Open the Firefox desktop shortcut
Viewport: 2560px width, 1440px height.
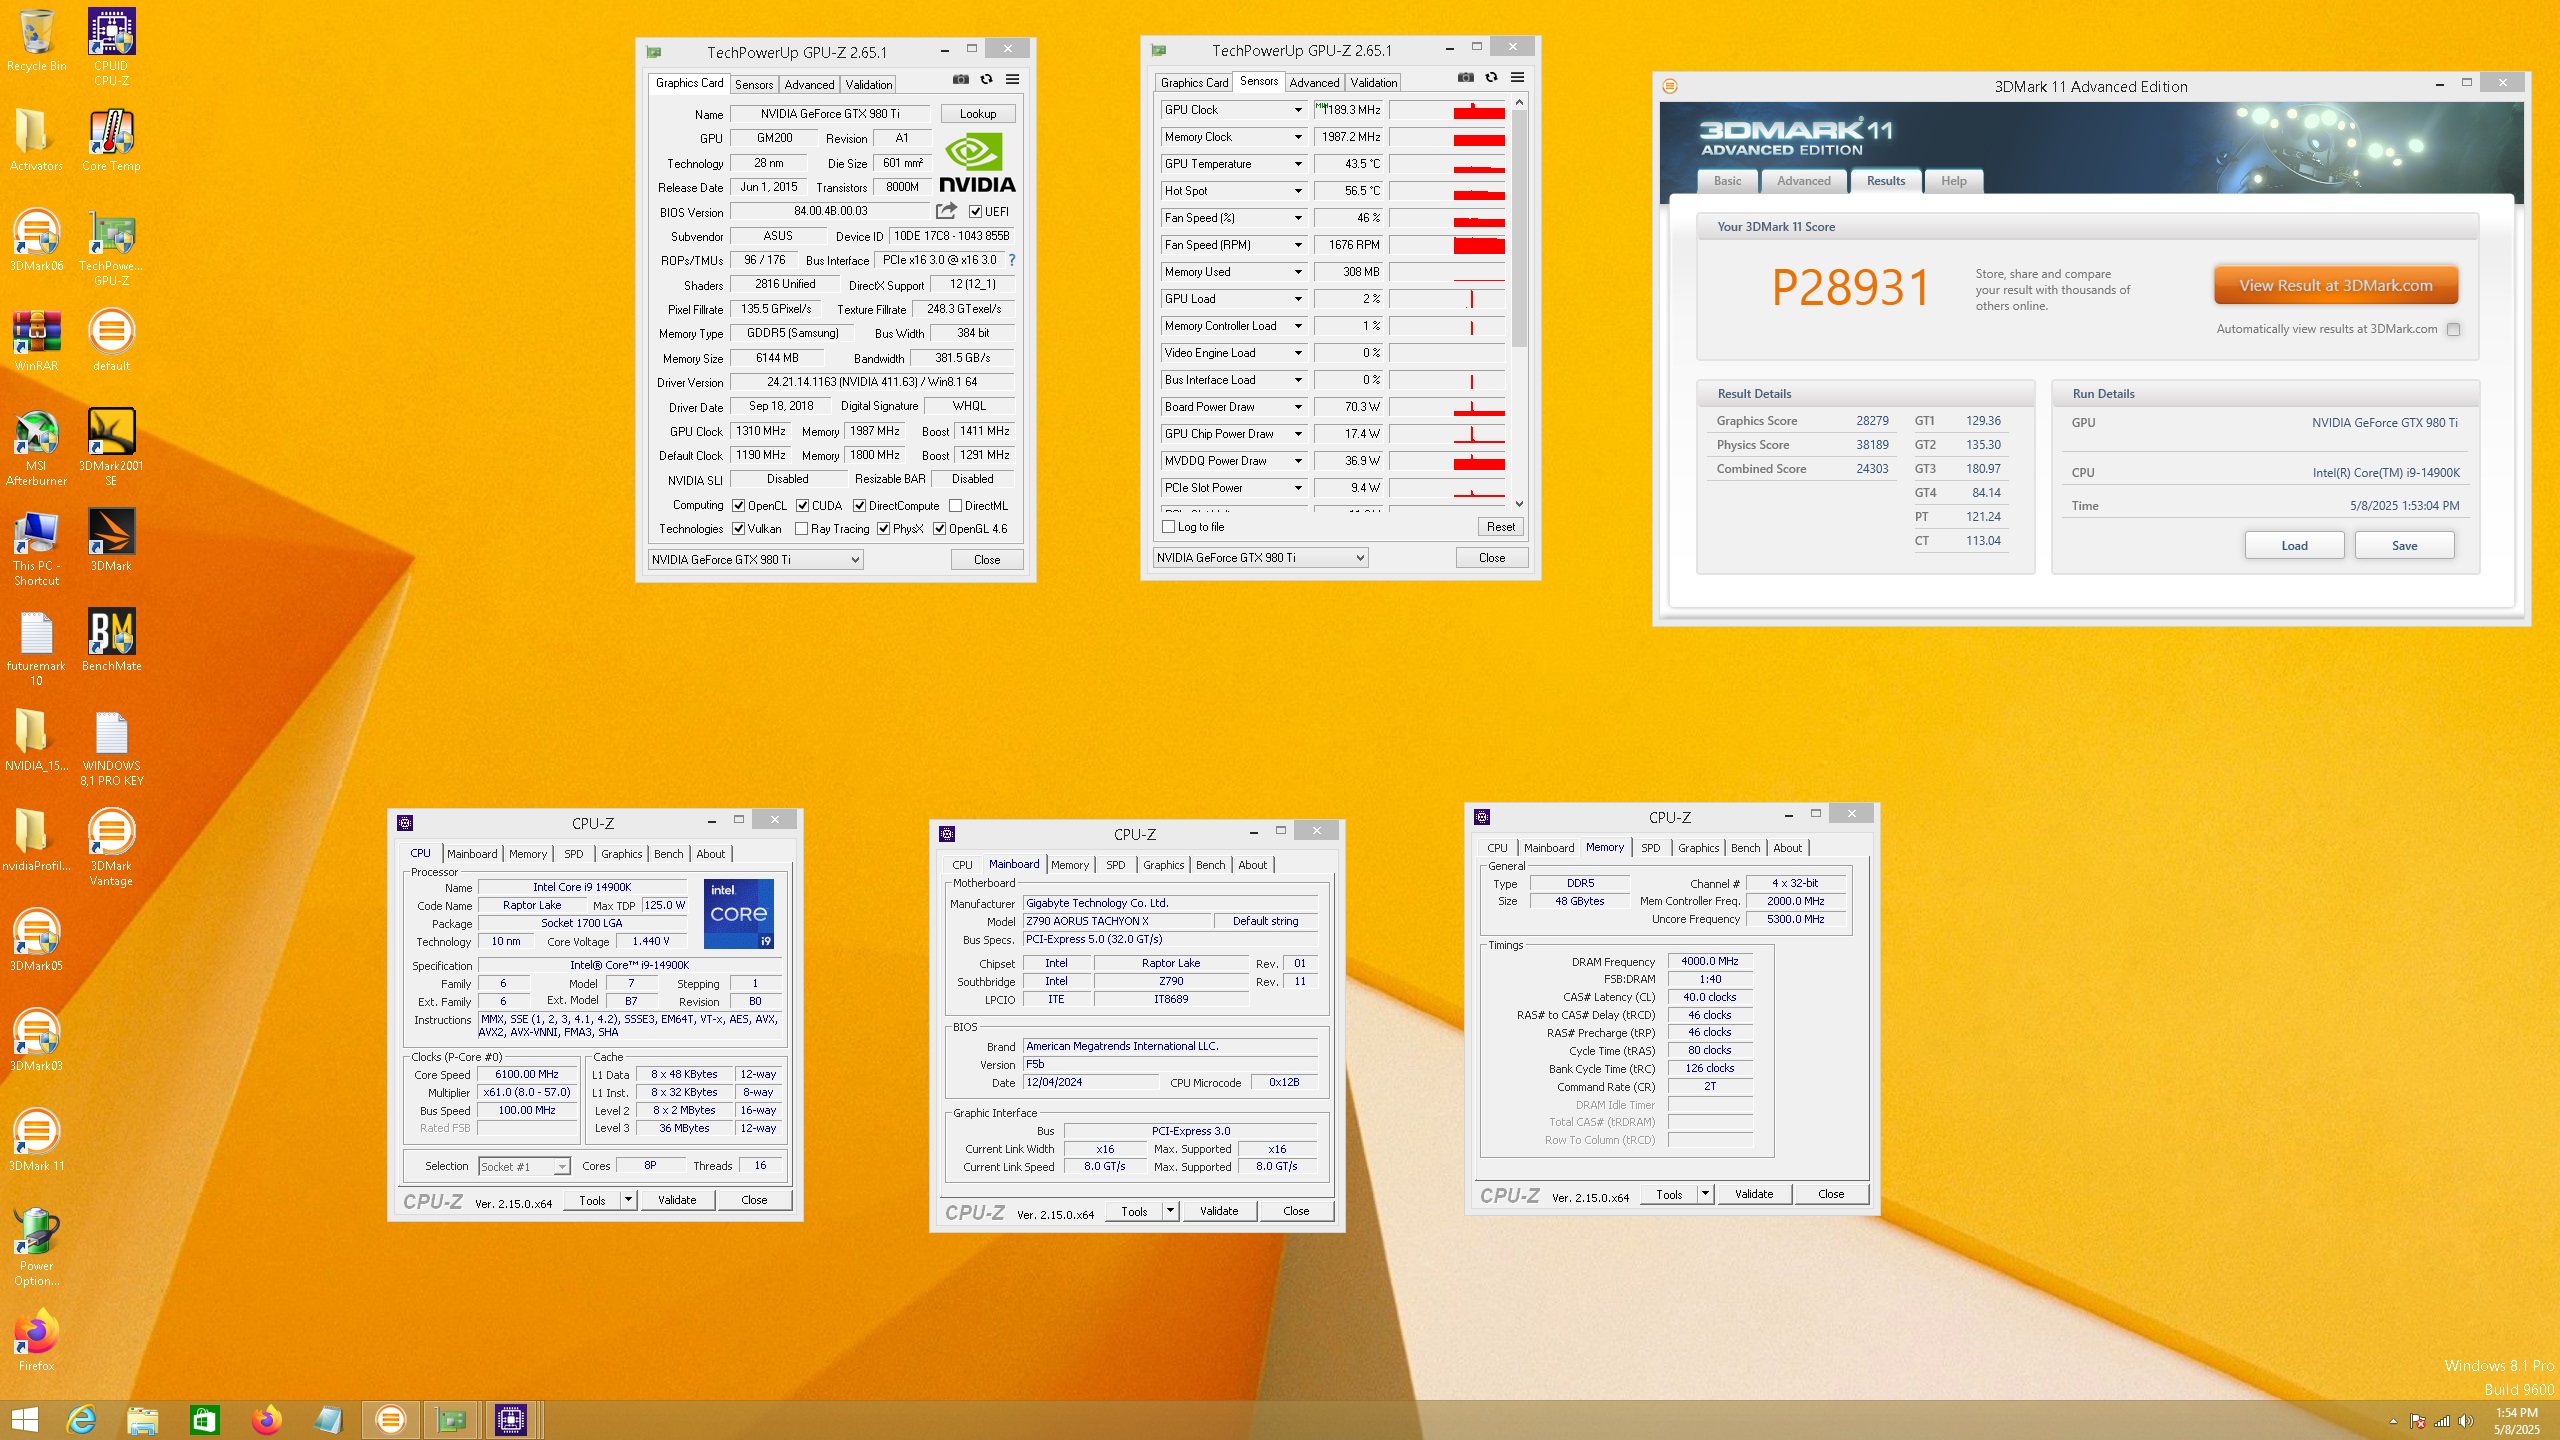[36, 1340]
